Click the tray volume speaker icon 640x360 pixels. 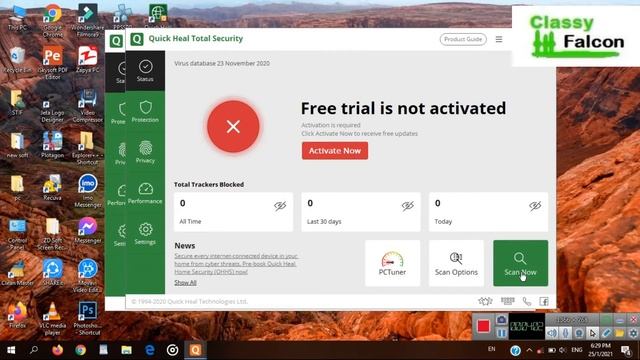coord(563,350)
